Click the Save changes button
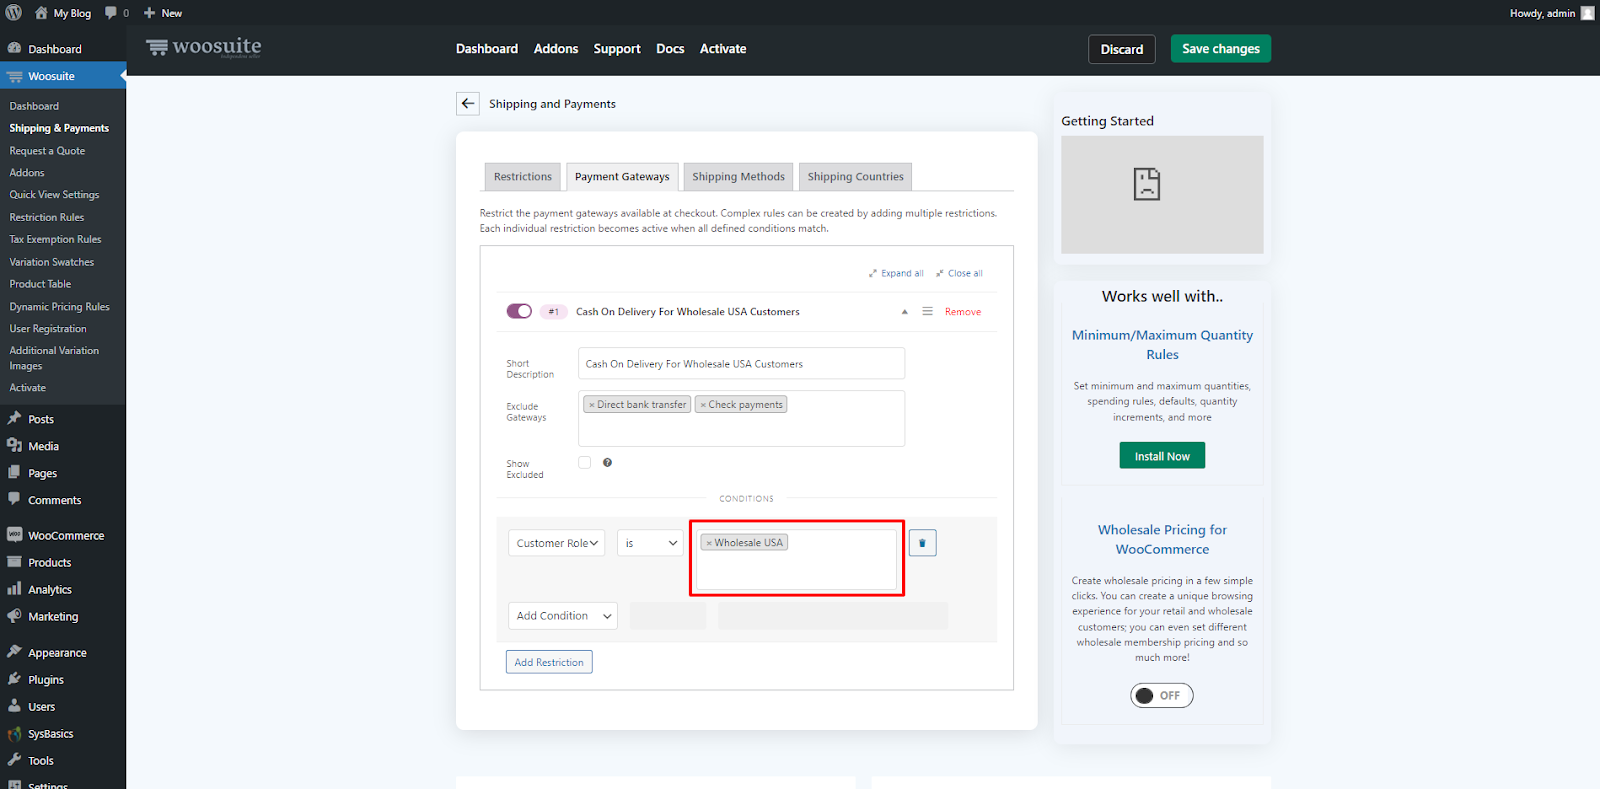 point(1221,48)
